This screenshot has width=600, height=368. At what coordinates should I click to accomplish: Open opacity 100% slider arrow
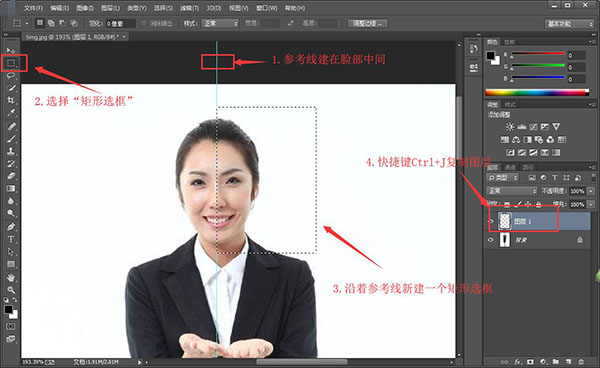pyautogui.click(x=591, y=191)
